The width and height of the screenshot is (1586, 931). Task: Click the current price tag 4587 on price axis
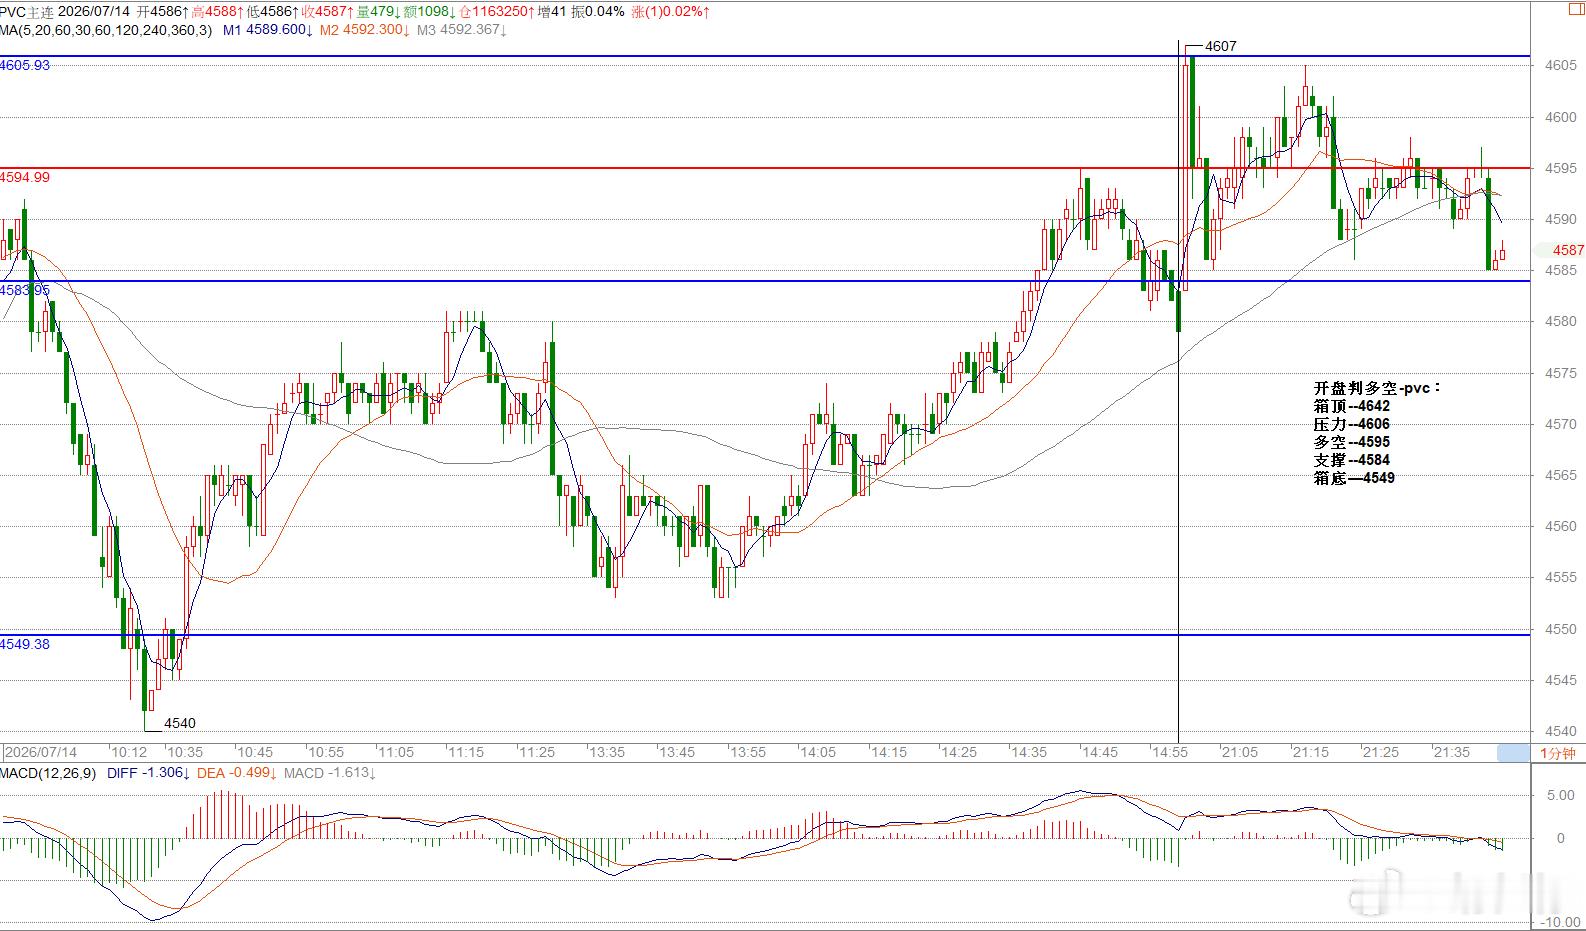click(x=1568, y=250)
